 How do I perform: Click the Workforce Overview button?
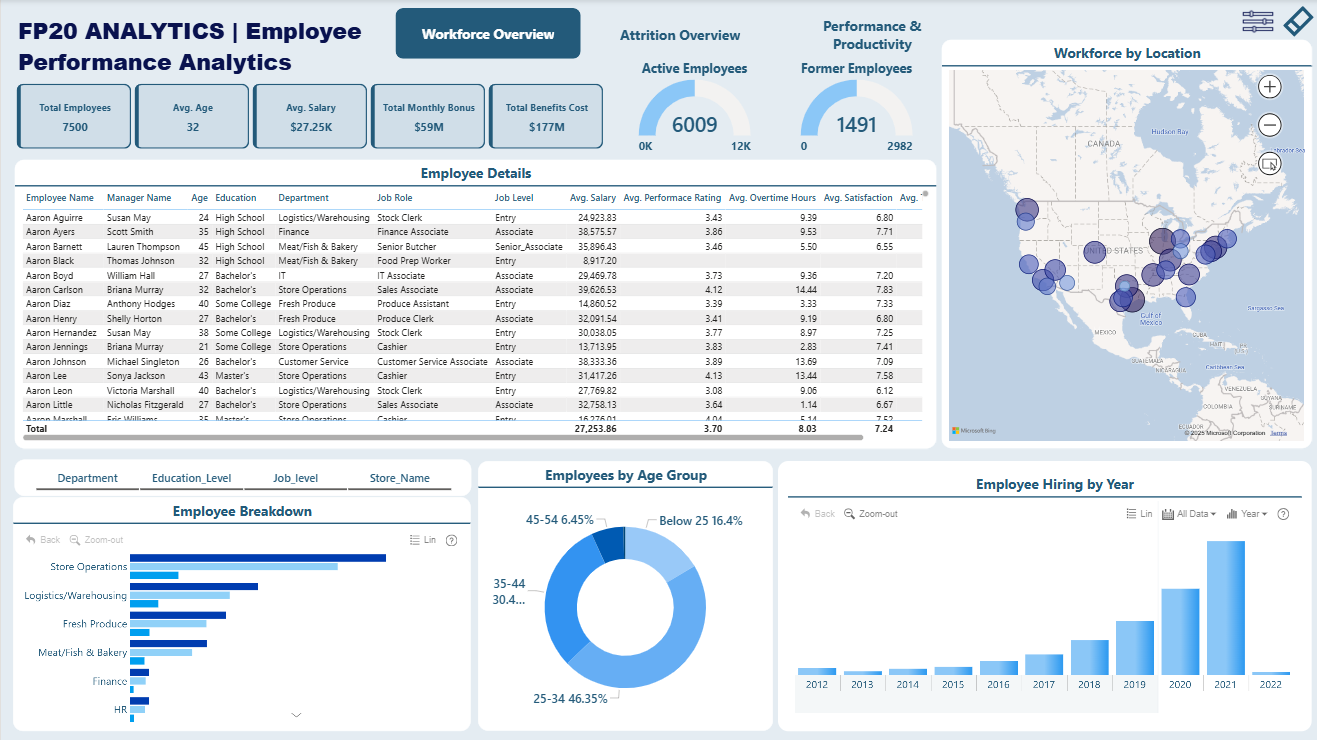488,34
